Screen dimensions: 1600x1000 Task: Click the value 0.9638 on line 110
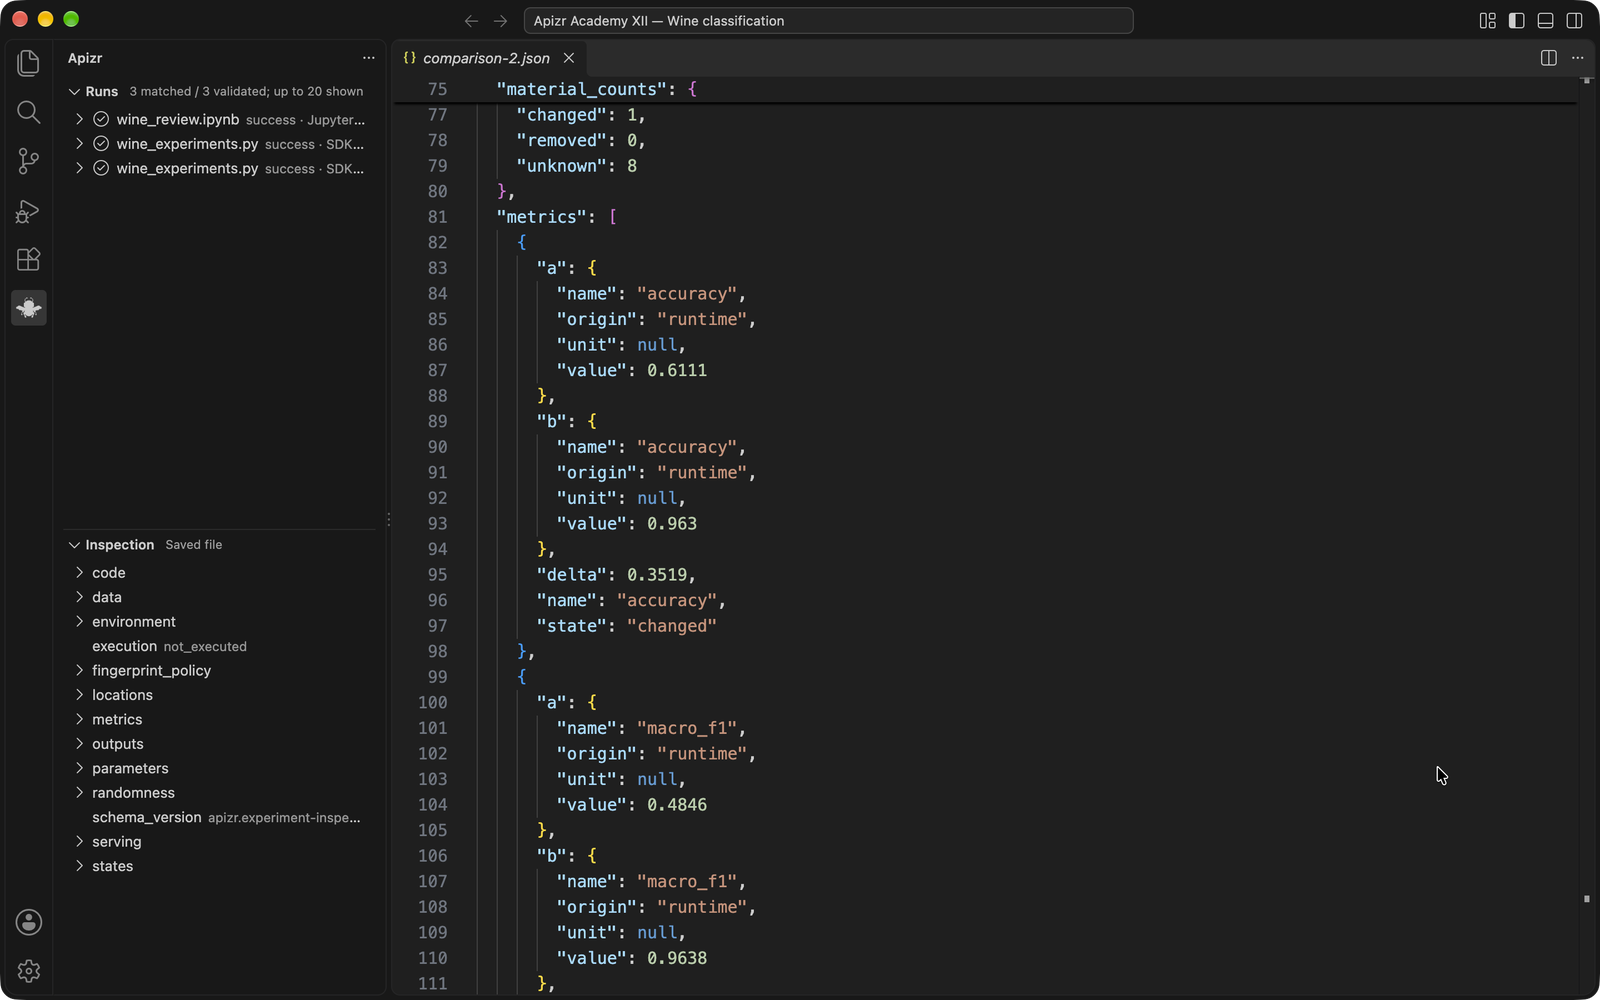[x=677, y=958]
